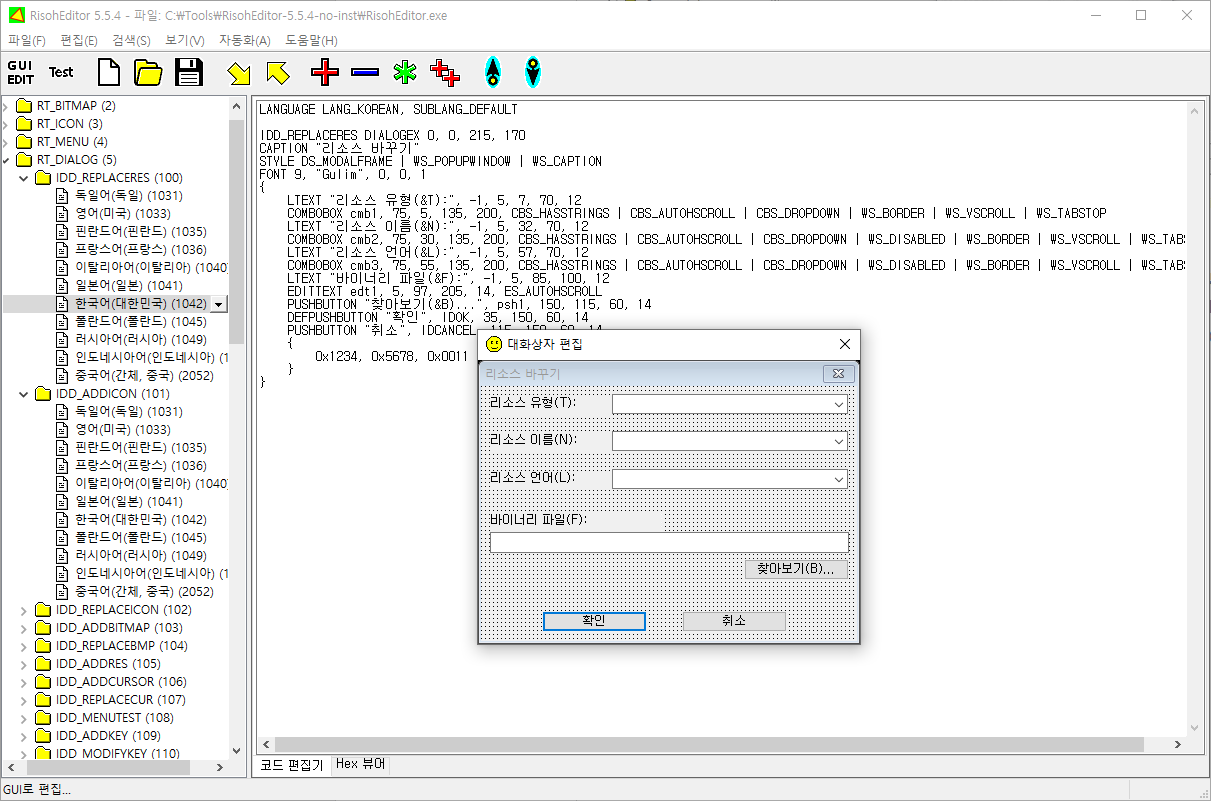Click the 바이너리 파일(F) text field

click(669, 542)
